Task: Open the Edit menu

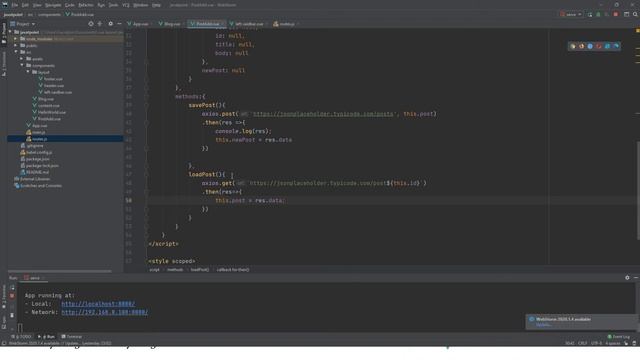Action: 25,5
